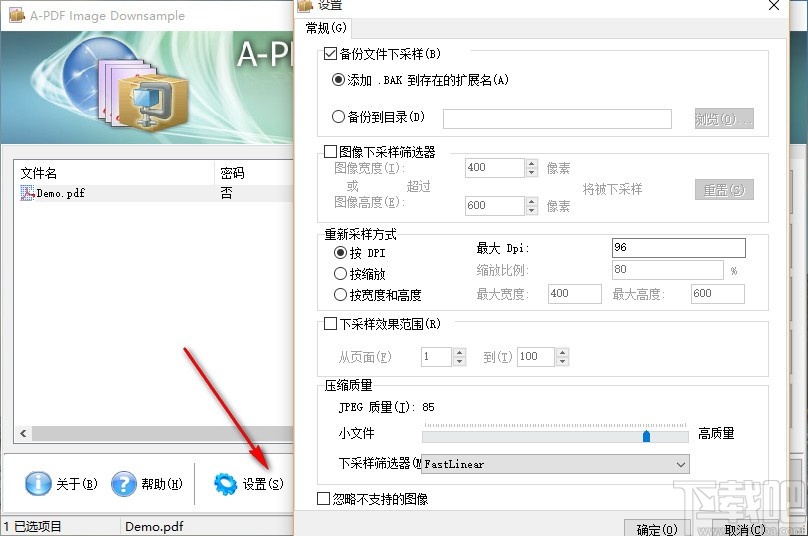Click the 取消(C) button
The height and width of the screenshot is (536, 808).
point(745,529)
